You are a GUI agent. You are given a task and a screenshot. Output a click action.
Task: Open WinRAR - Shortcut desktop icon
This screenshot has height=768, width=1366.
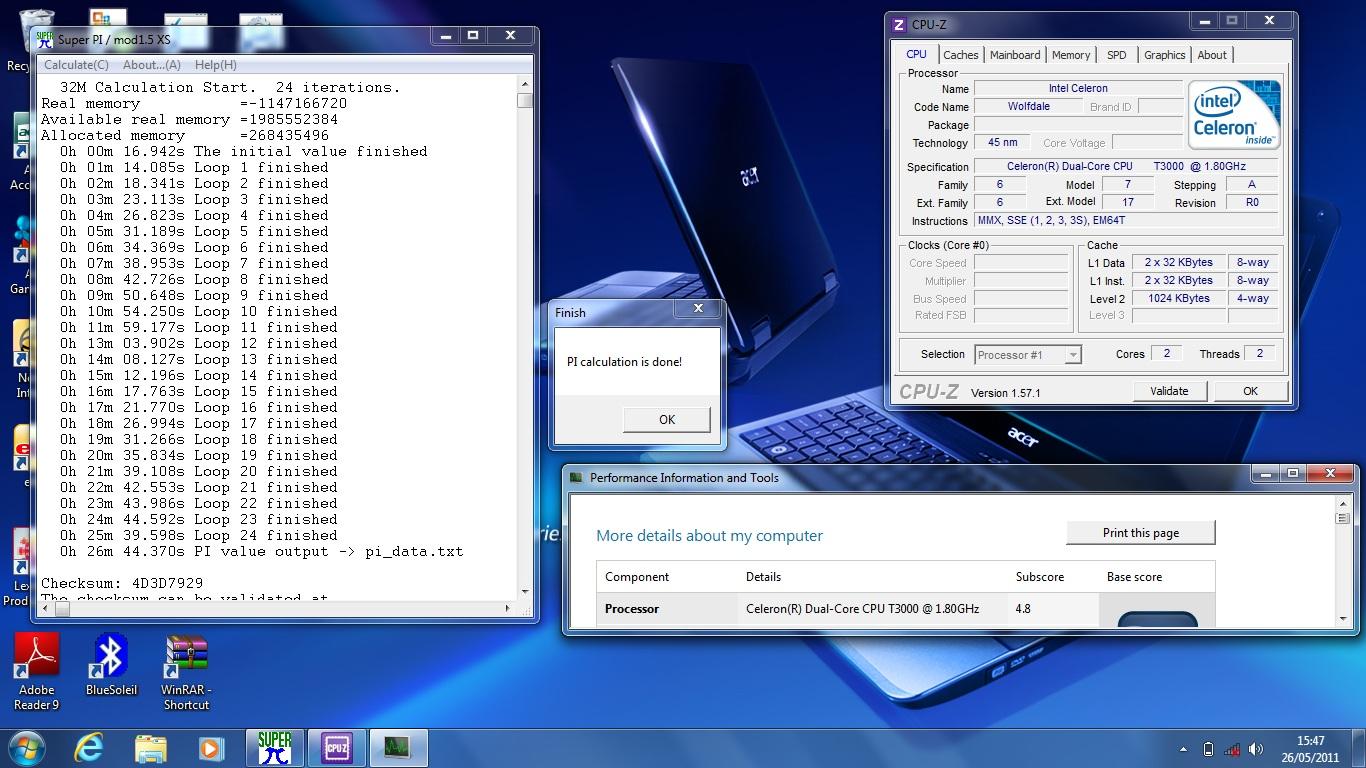(x=186, y=672)
